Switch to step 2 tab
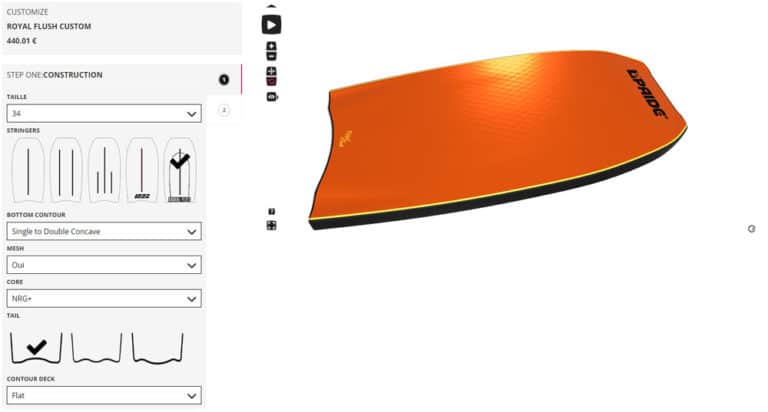This screenshot has width=768, height=412. click(224, 110)
